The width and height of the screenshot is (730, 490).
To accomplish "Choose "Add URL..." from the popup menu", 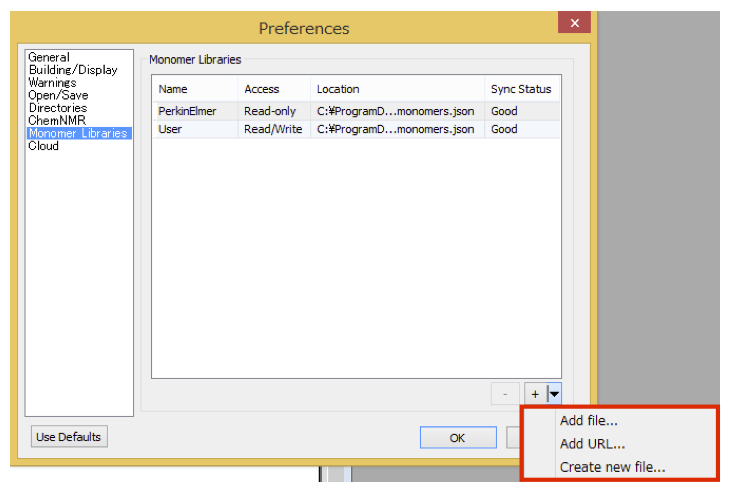I will [x=592, y=444].
